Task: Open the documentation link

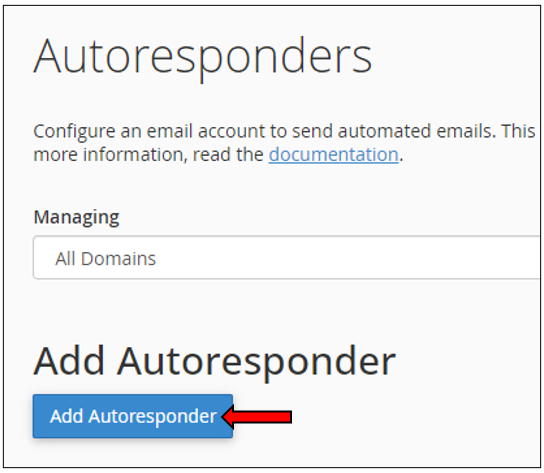Action: (x=333, y=154)
